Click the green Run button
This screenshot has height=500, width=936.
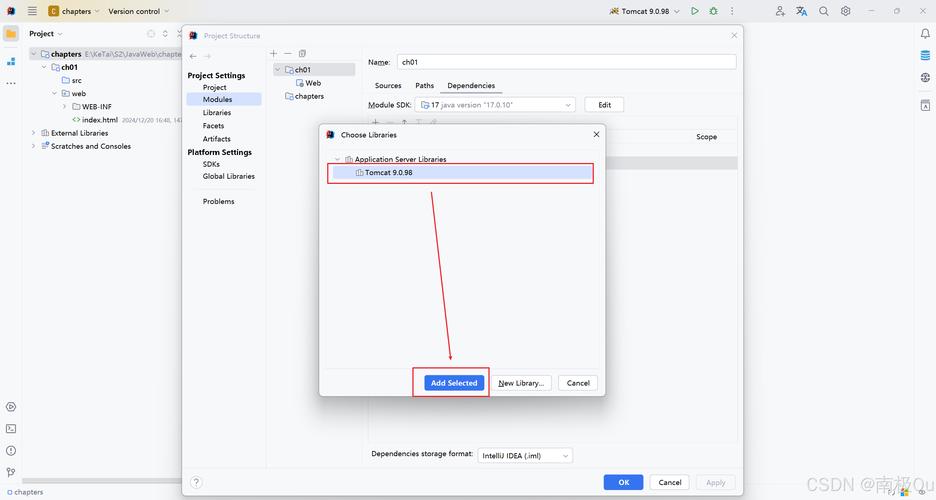click(695, 11)
